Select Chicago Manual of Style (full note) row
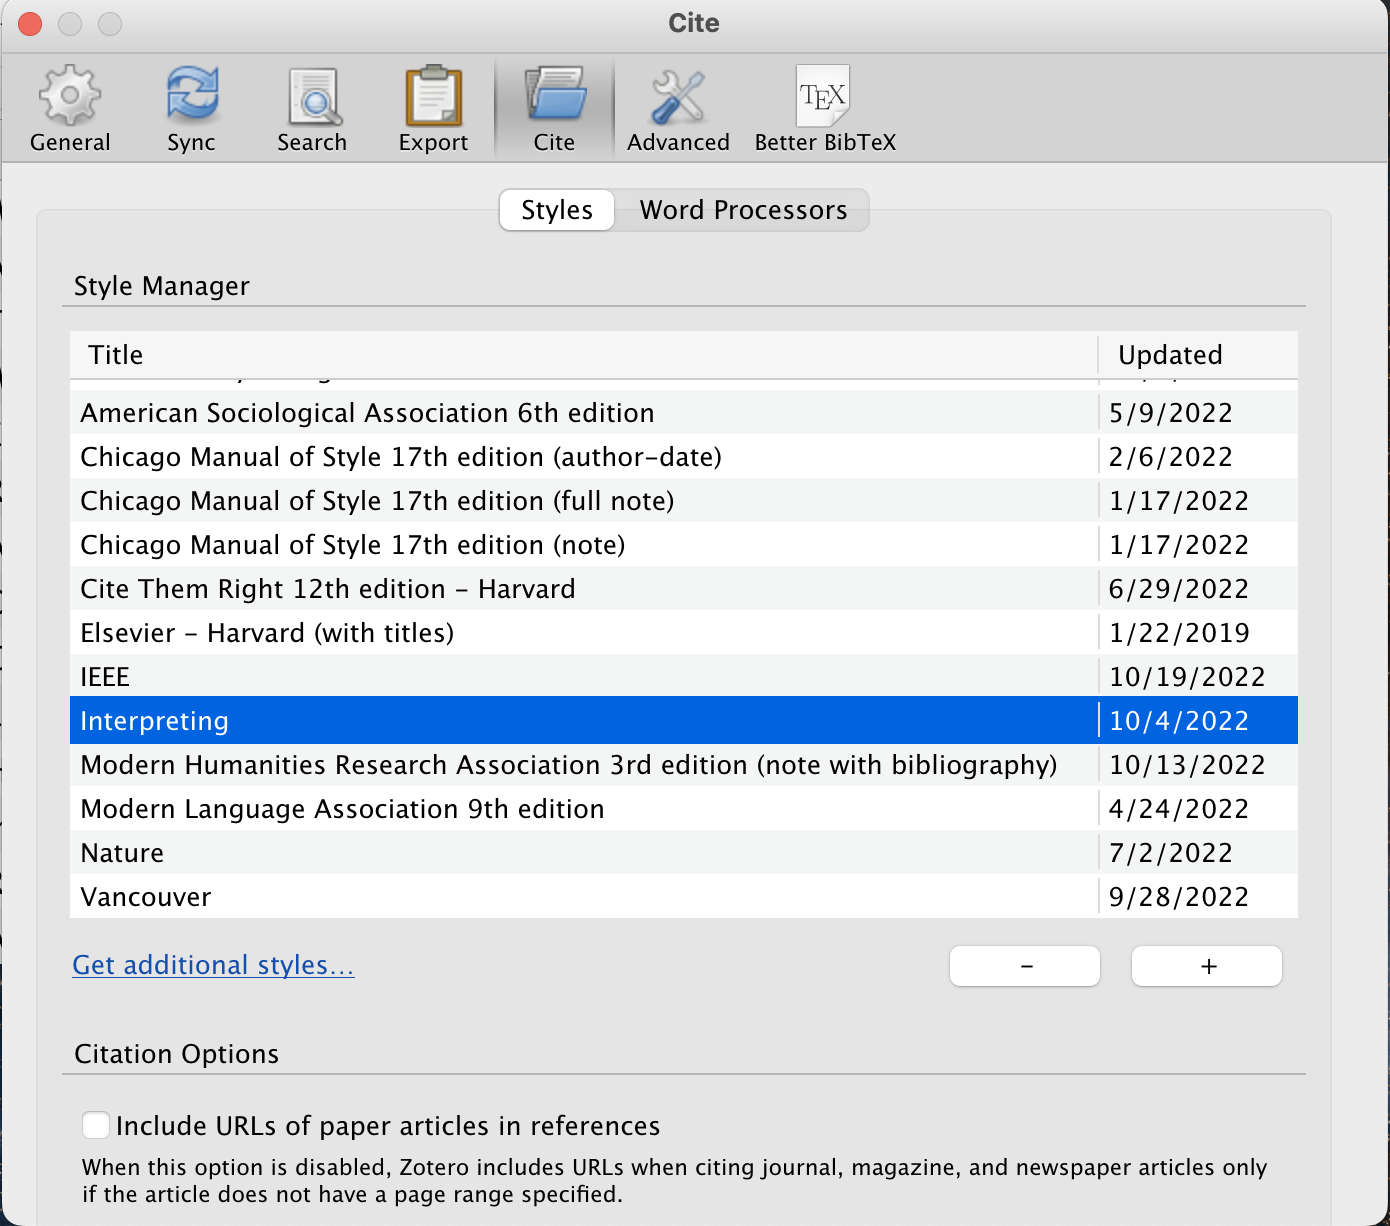Viewport: 1390px width, 1226px height. click(x=684, y=500)
